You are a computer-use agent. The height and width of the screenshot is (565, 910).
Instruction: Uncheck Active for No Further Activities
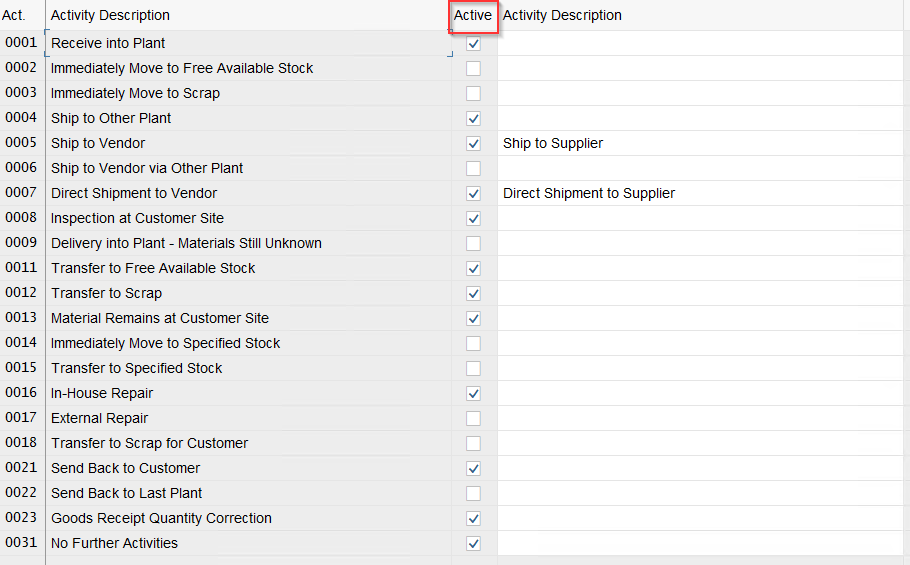point(473,544)
